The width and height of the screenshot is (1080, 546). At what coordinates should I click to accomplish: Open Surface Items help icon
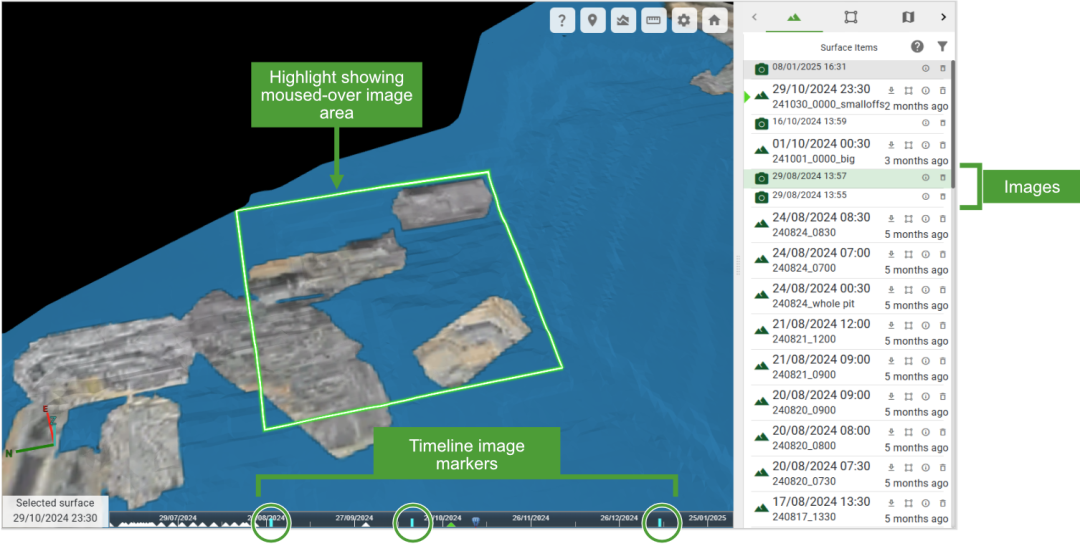pyautogui.click(x=917, y=47)
